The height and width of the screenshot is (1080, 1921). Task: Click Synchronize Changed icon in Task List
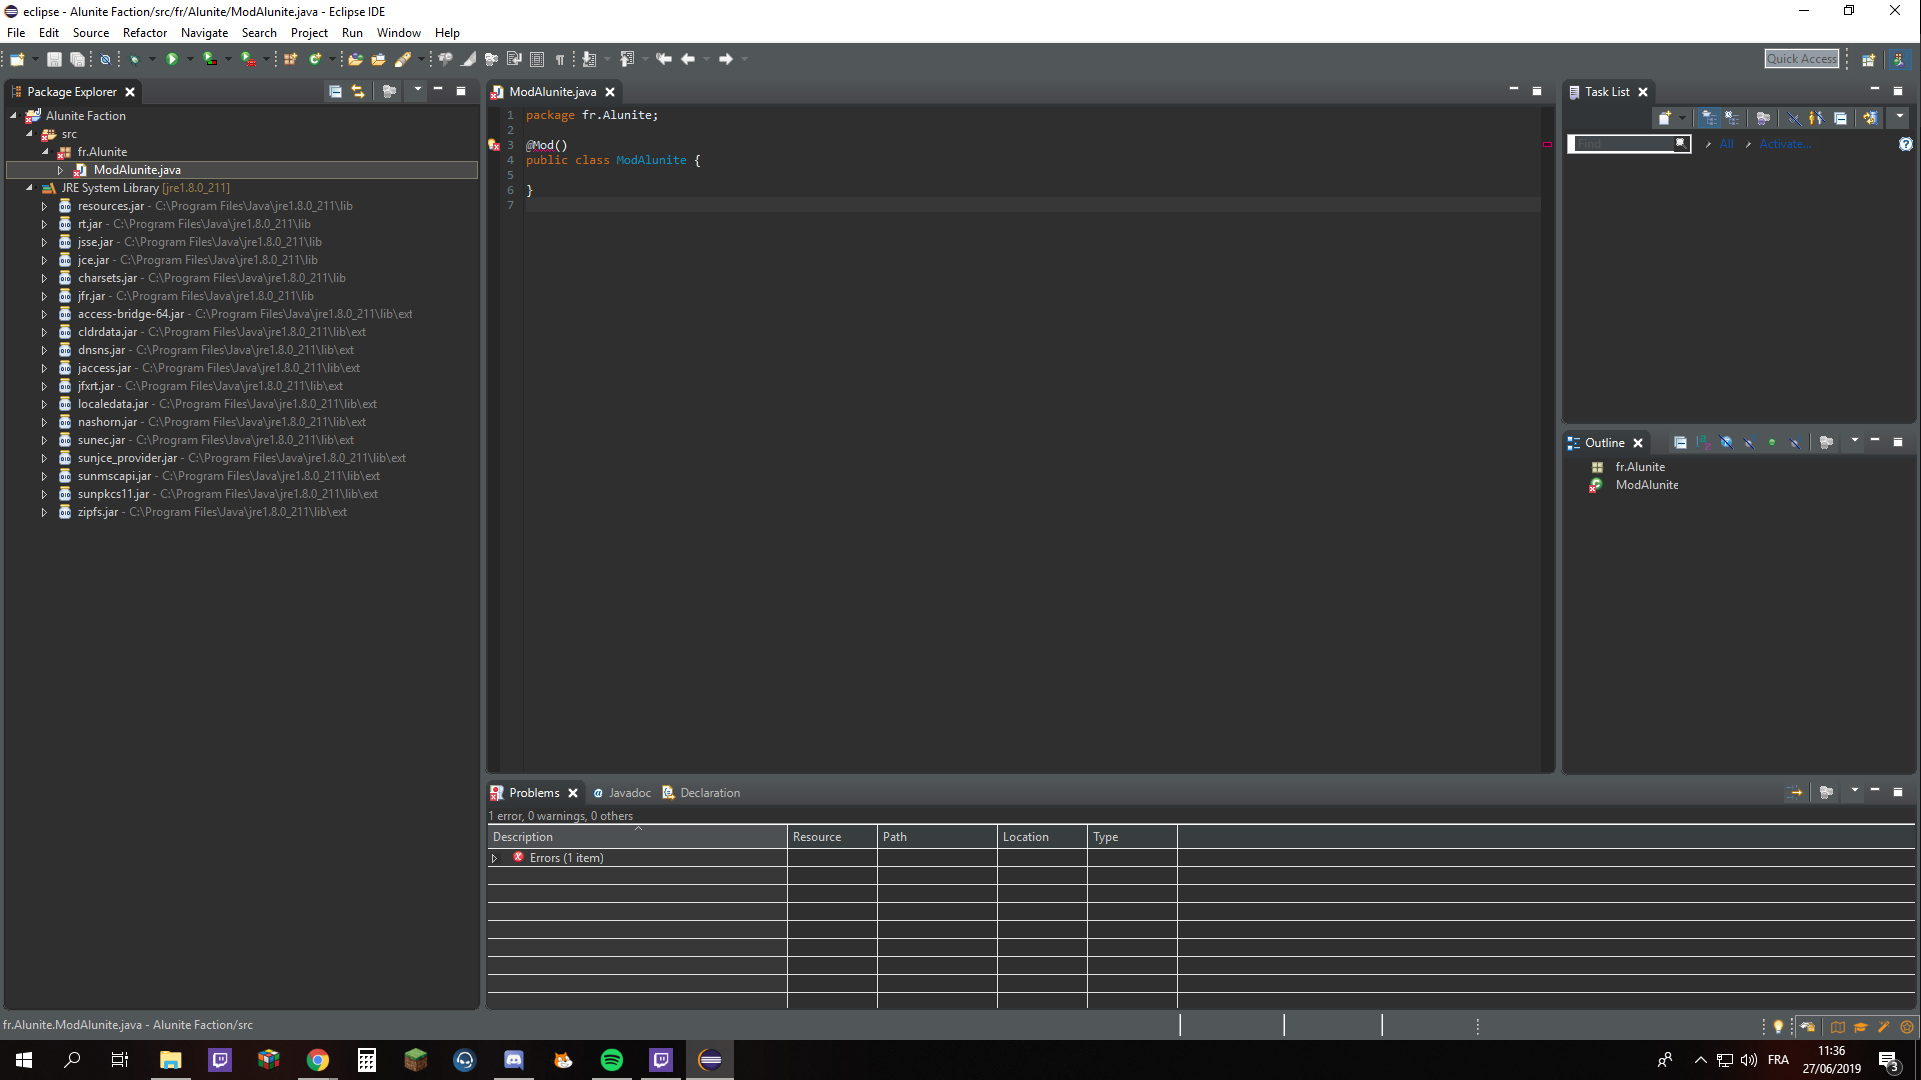pyautogui.click(x=1869, y=118)
